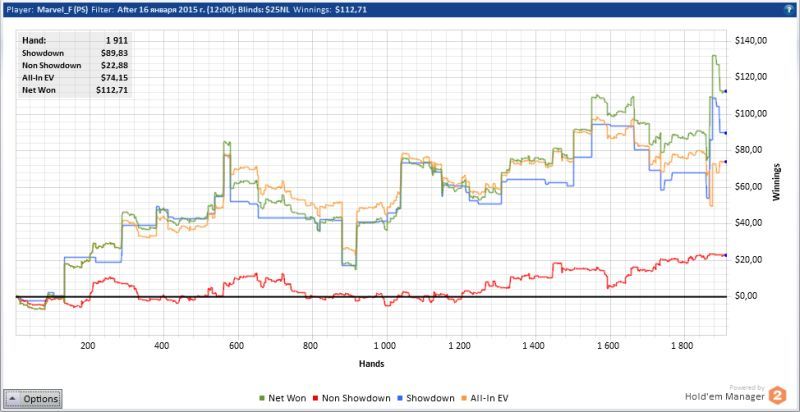Image resolution: width=800 pixels, height=412 pixels.
Task: Click the Showdown line end-point marker
Action: (x=724, y=133)
